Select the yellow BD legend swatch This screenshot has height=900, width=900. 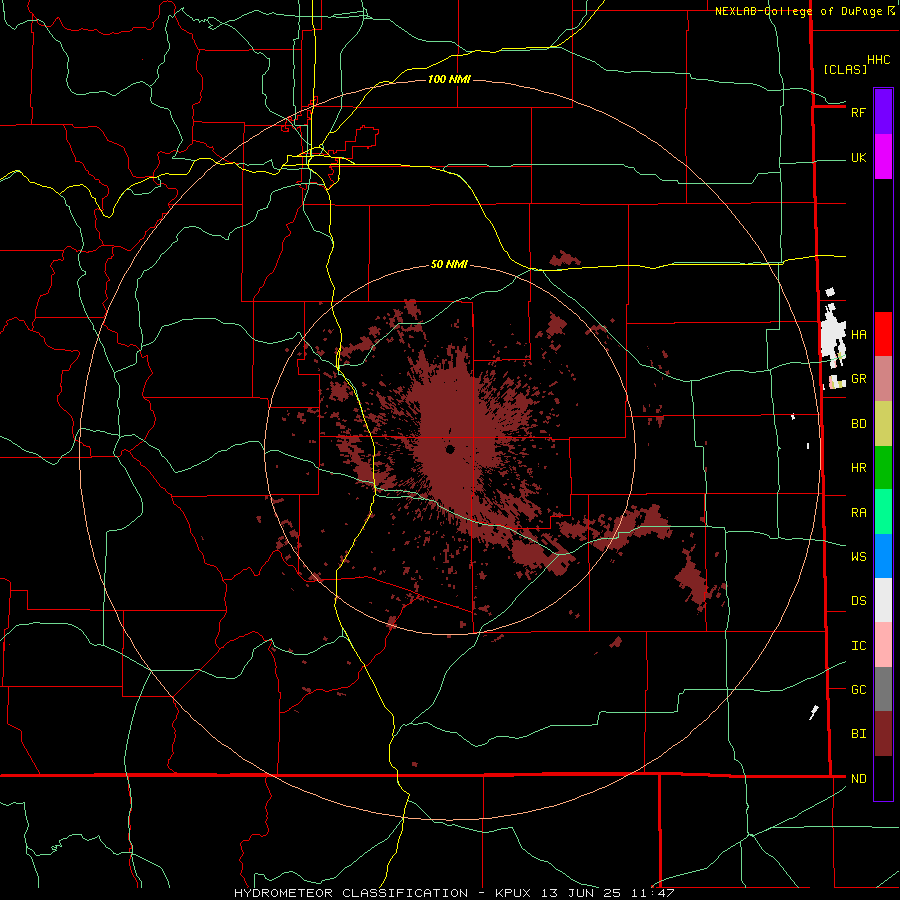(x=883, y=424)
